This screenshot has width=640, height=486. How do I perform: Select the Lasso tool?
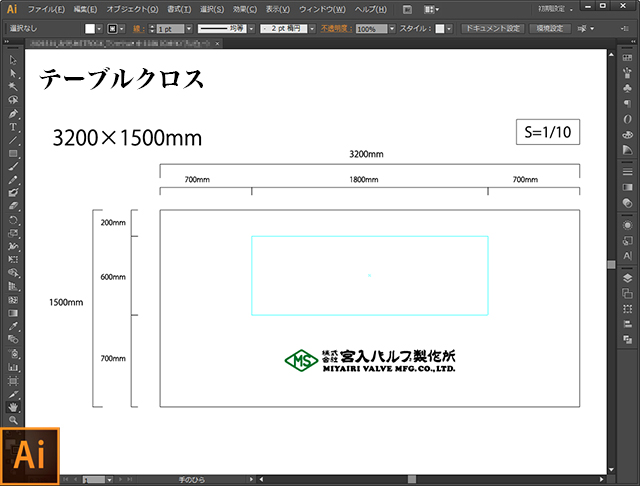[x=13, y=100]
